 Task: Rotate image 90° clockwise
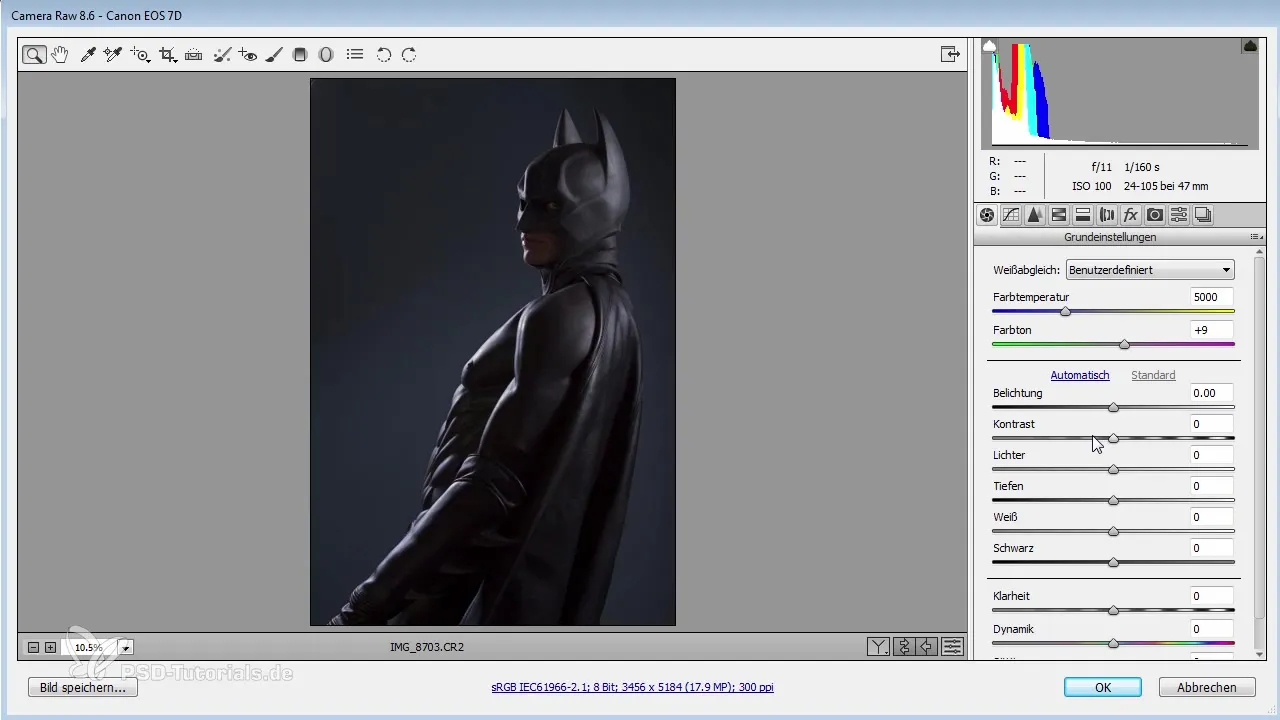[409, 55]
